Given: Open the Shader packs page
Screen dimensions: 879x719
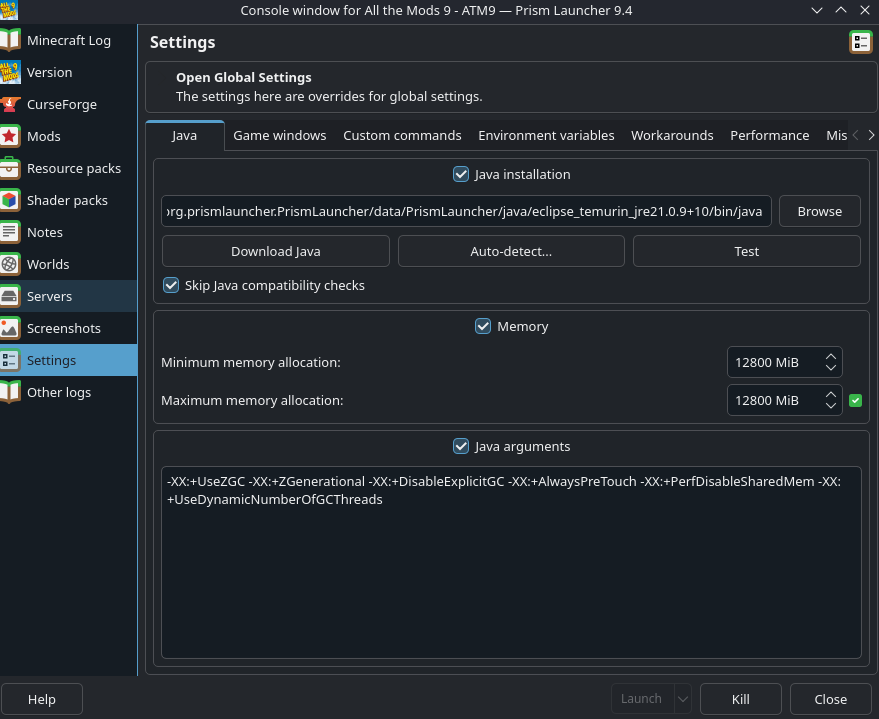Looking at the screenshot, I should pyautogui.click(x=65, y=200).
